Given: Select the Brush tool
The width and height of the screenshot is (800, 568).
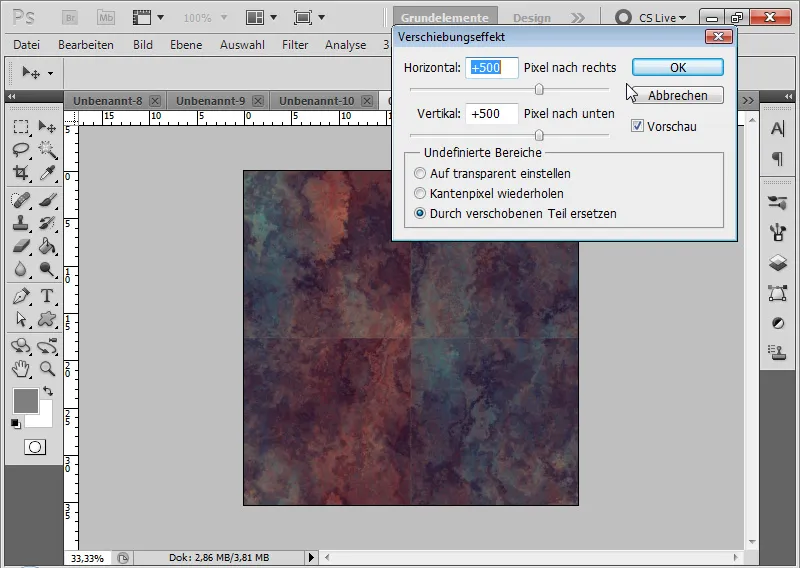Looking at the screenshot, I should [x=47, y=200].
